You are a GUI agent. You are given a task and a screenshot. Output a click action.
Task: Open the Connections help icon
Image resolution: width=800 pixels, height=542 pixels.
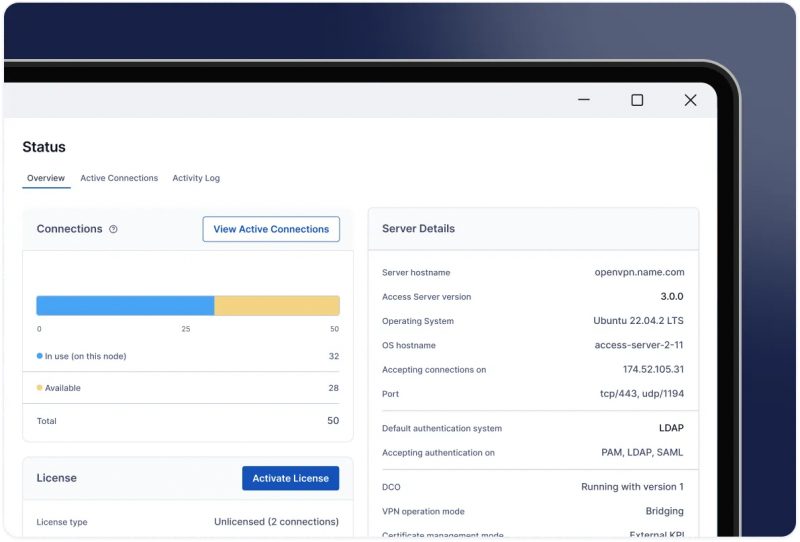click(113, 229)
